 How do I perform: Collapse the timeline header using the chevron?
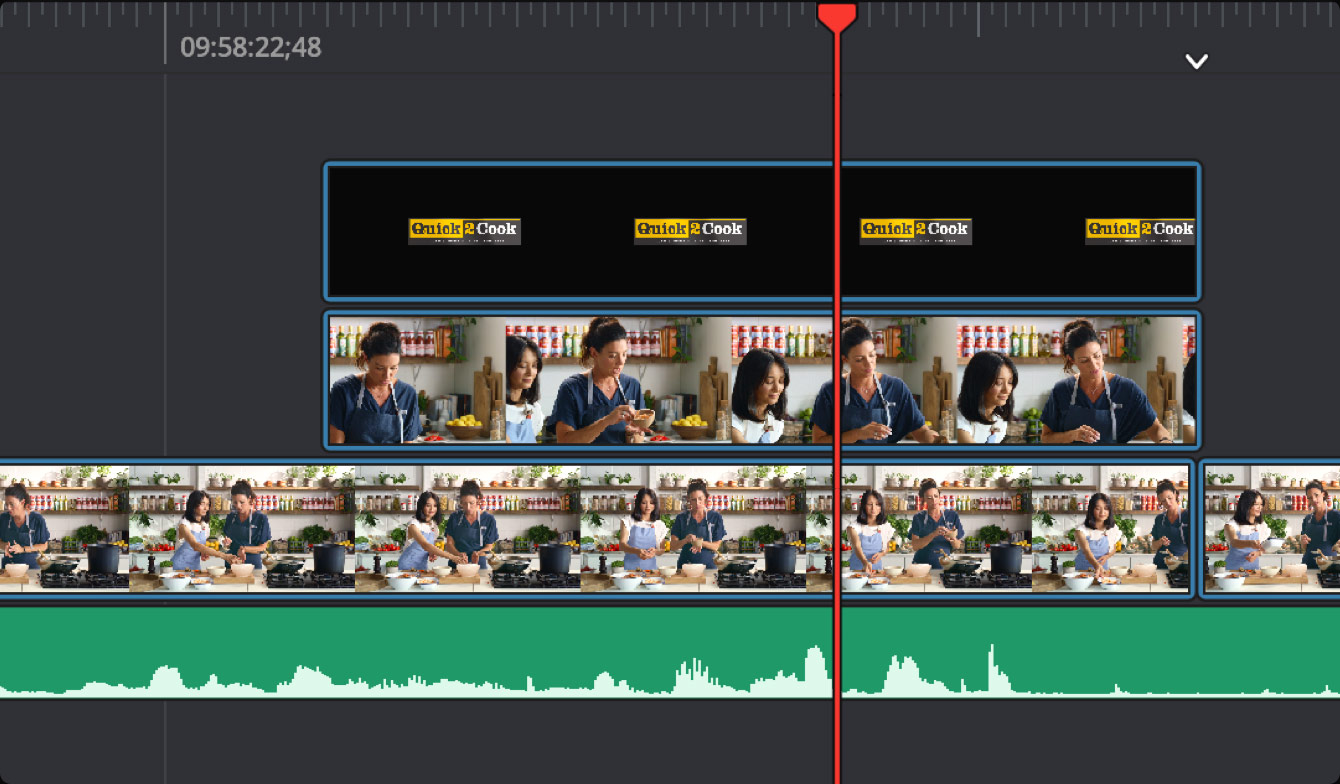coord(1196,61)
